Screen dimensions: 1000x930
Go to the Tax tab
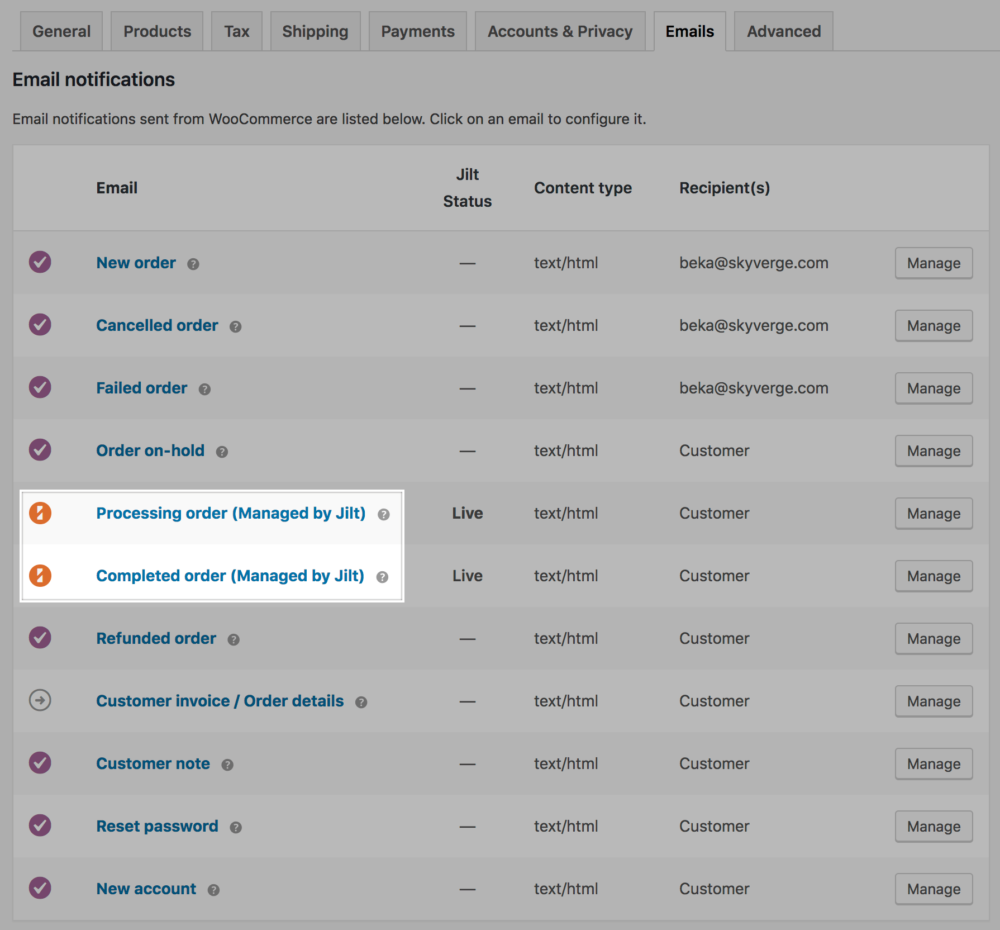tap(237, 31)
